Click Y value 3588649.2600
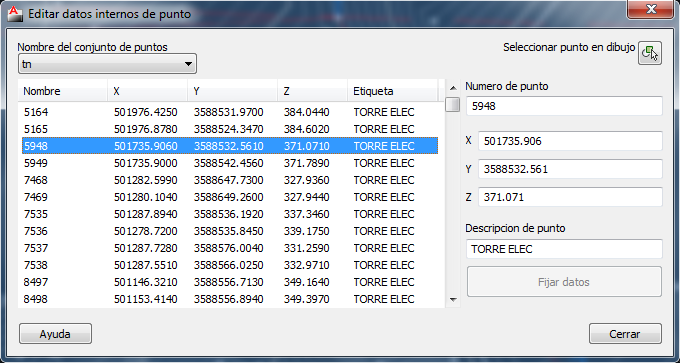 click(x=229, y=197)
